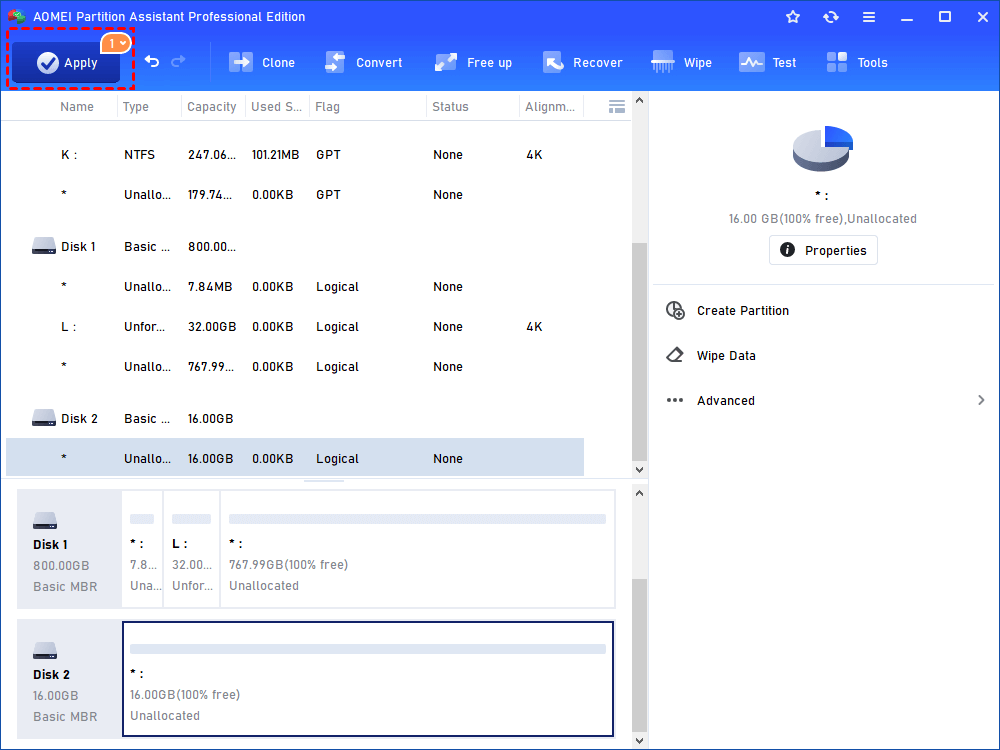Image resolution: width=1000 pixels, height=750 pixels.
Task: Open the Wipe tool
Action: [681, 62]
